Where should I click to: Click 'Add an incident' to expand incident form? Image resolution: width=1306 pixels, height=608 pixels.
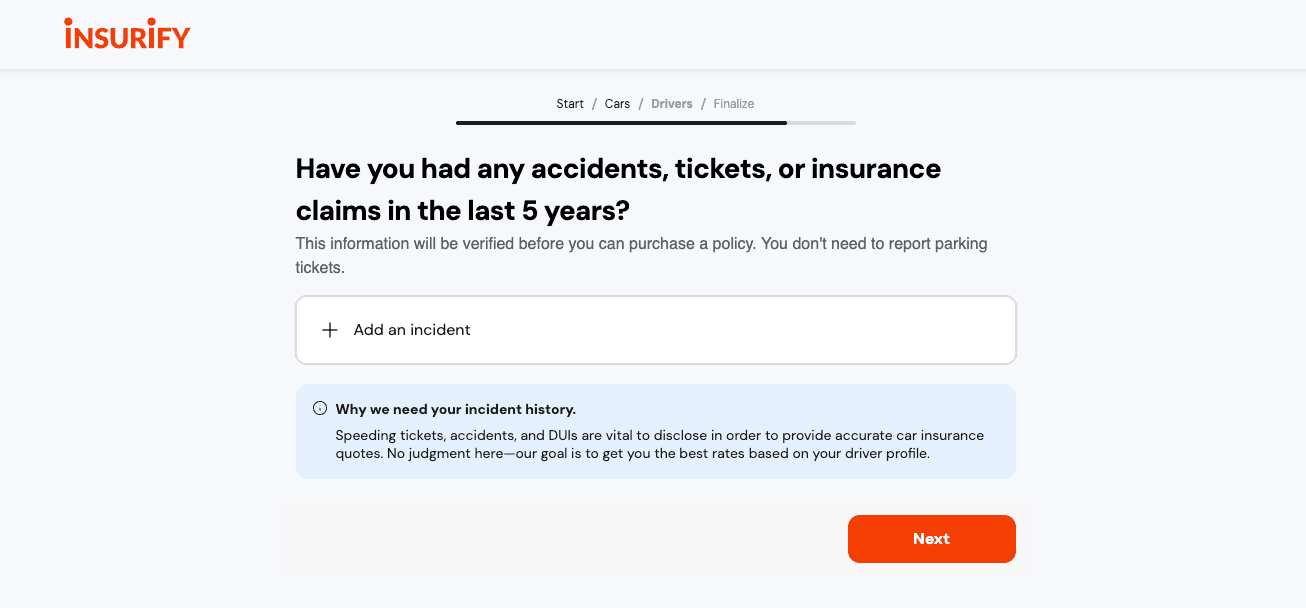[412, 329]
